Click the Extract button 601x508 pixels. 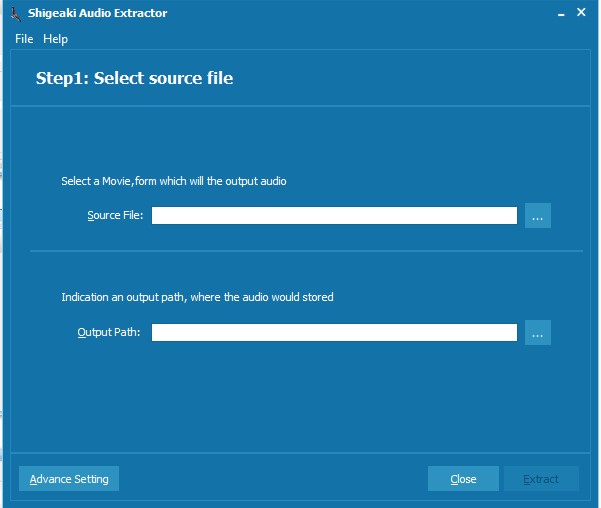[541, 478]
